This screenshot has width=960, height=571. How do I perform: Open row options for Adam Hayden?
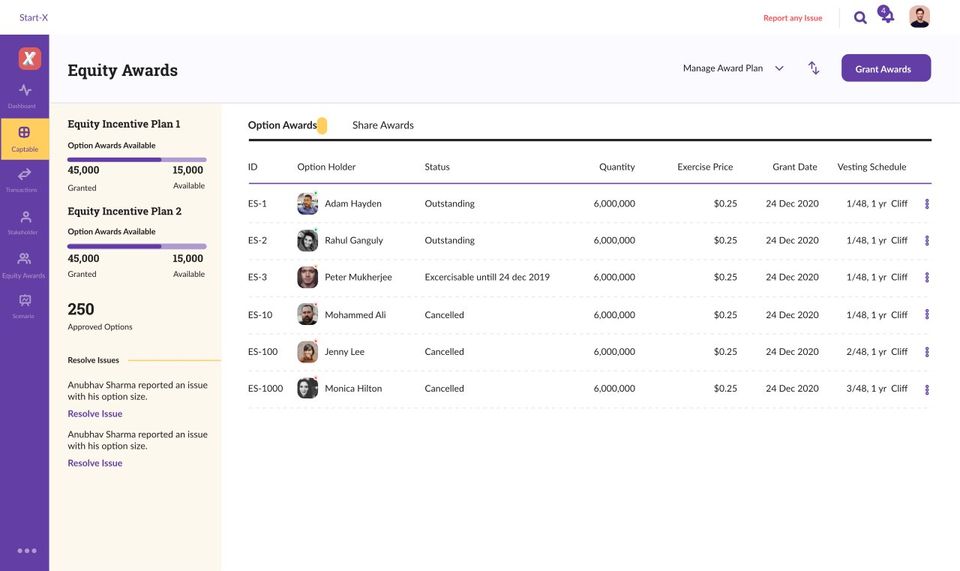[927, 204]
